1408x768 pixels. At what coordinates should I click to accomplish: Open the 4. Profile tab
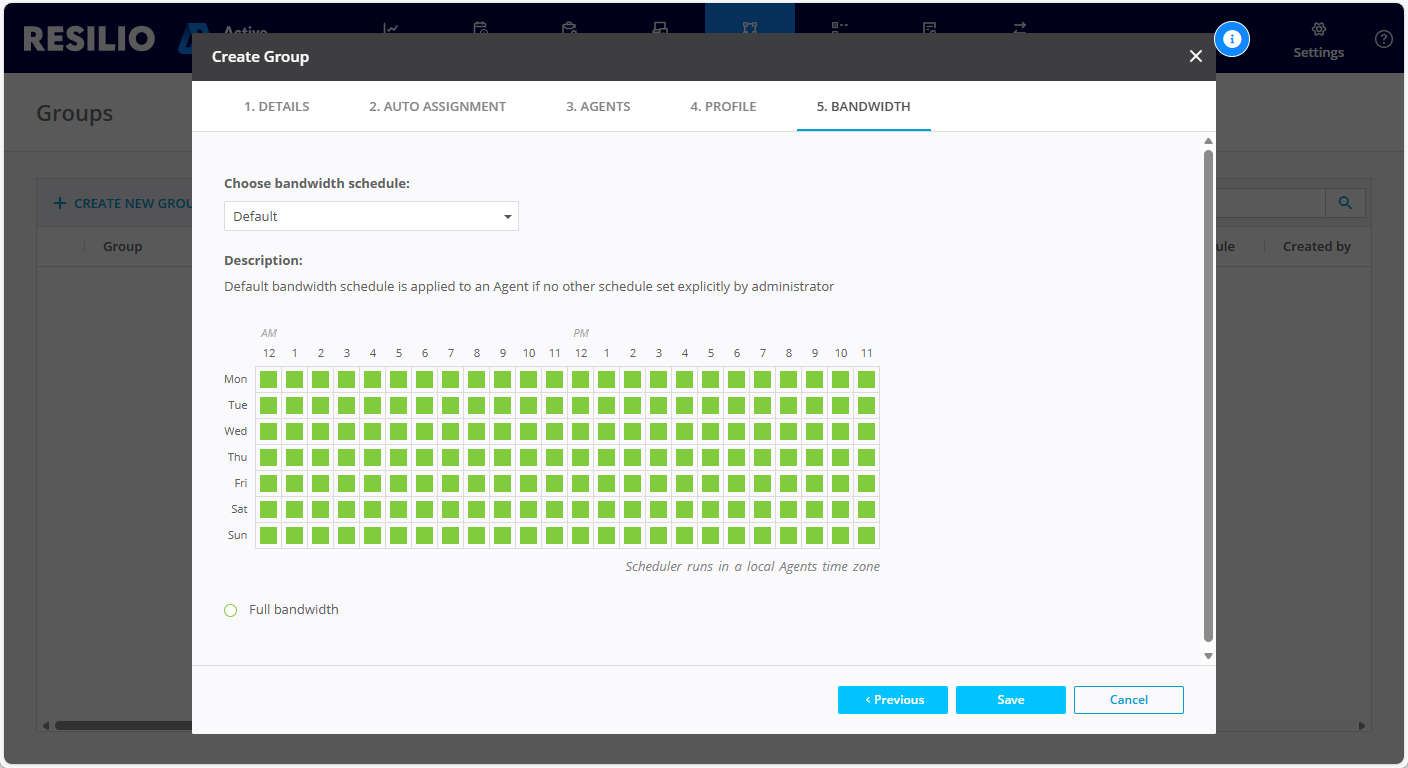(x=722, y=106)
